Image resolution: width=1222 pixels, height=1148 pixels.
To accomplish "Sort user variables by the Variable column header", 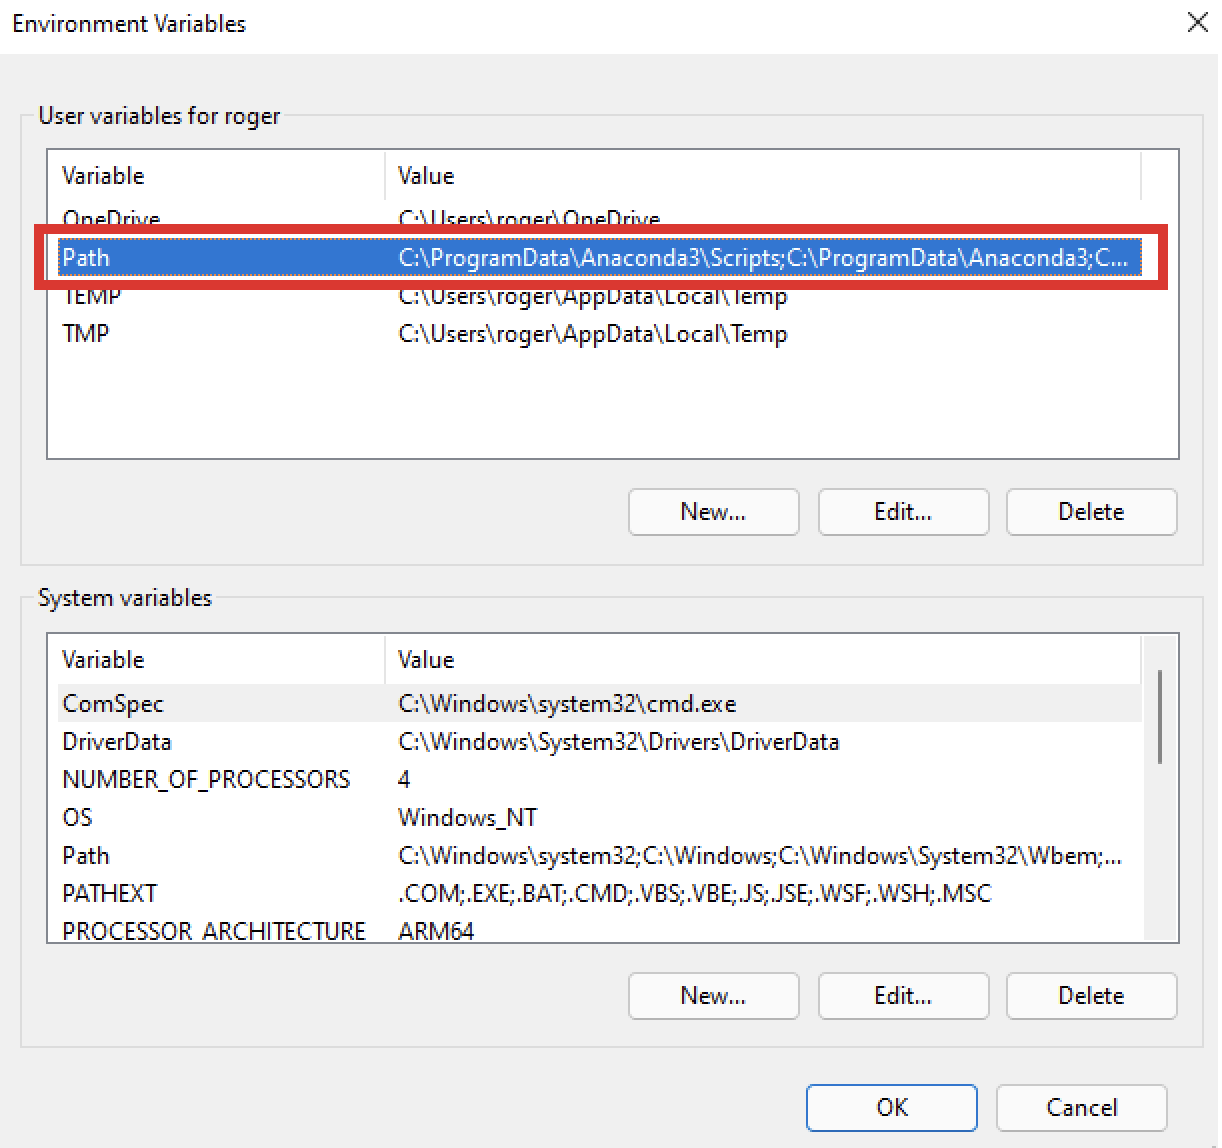I will pyautogui.click(x=103, y=175).
